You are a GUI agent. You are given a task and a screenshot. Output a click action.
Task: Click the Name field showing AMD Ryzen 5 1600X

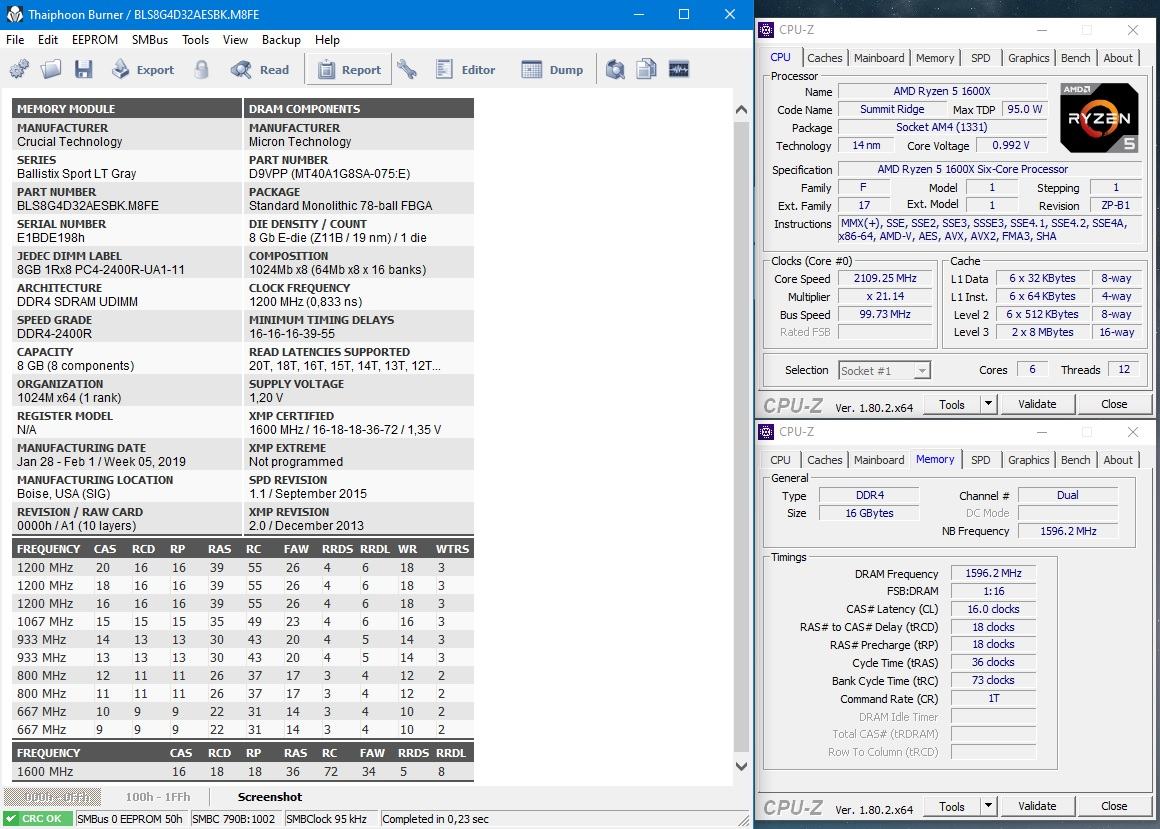[x=942, y=92]
